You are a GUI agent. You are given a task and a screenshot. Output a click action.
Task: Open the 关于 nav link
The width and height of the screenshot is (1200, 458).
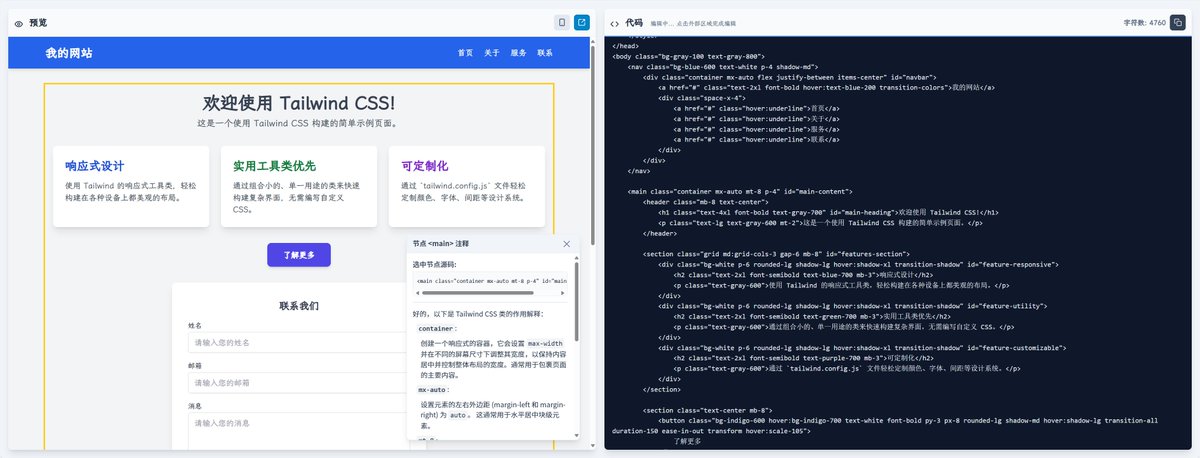(x=492, y=53)
